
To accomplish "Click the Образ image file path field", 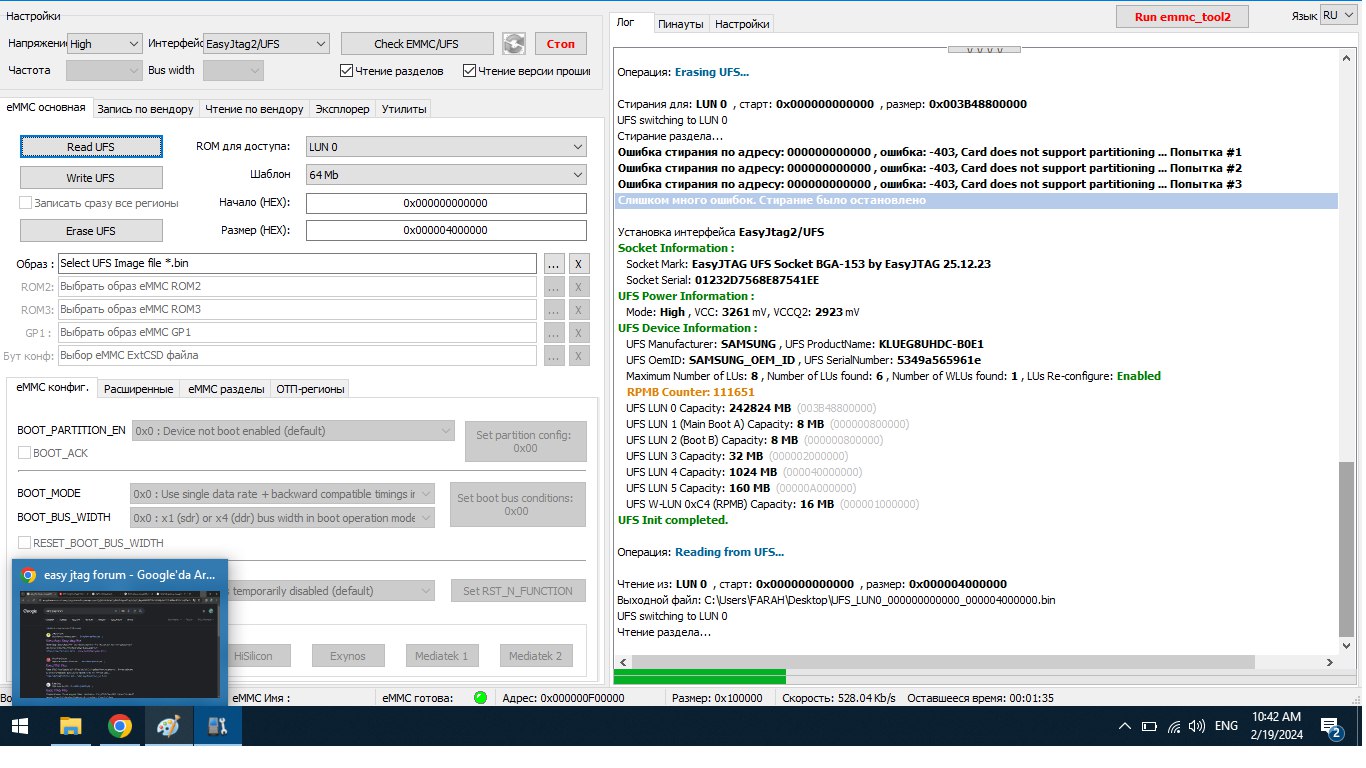I will tap(297, 264).
